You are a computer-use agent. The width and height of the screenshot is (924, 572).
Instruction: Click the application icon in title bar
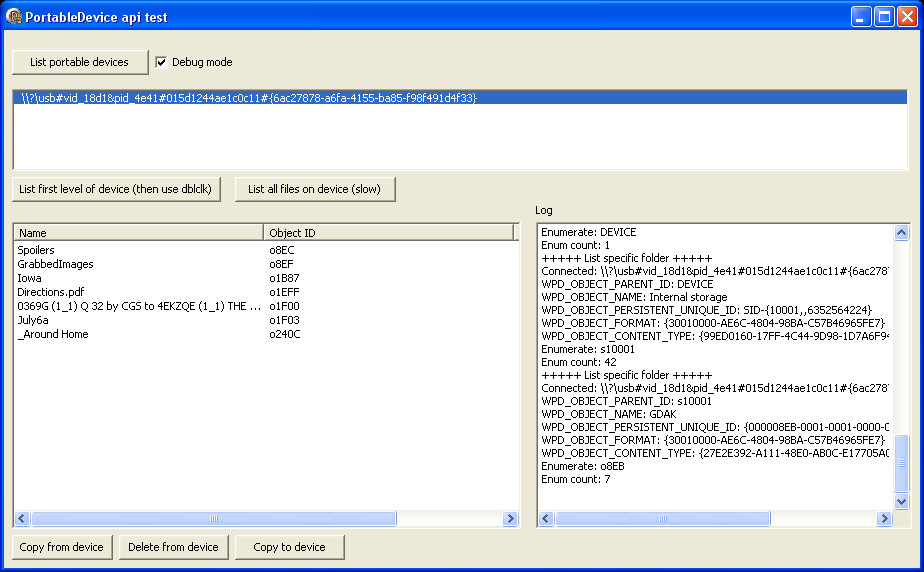14,16
